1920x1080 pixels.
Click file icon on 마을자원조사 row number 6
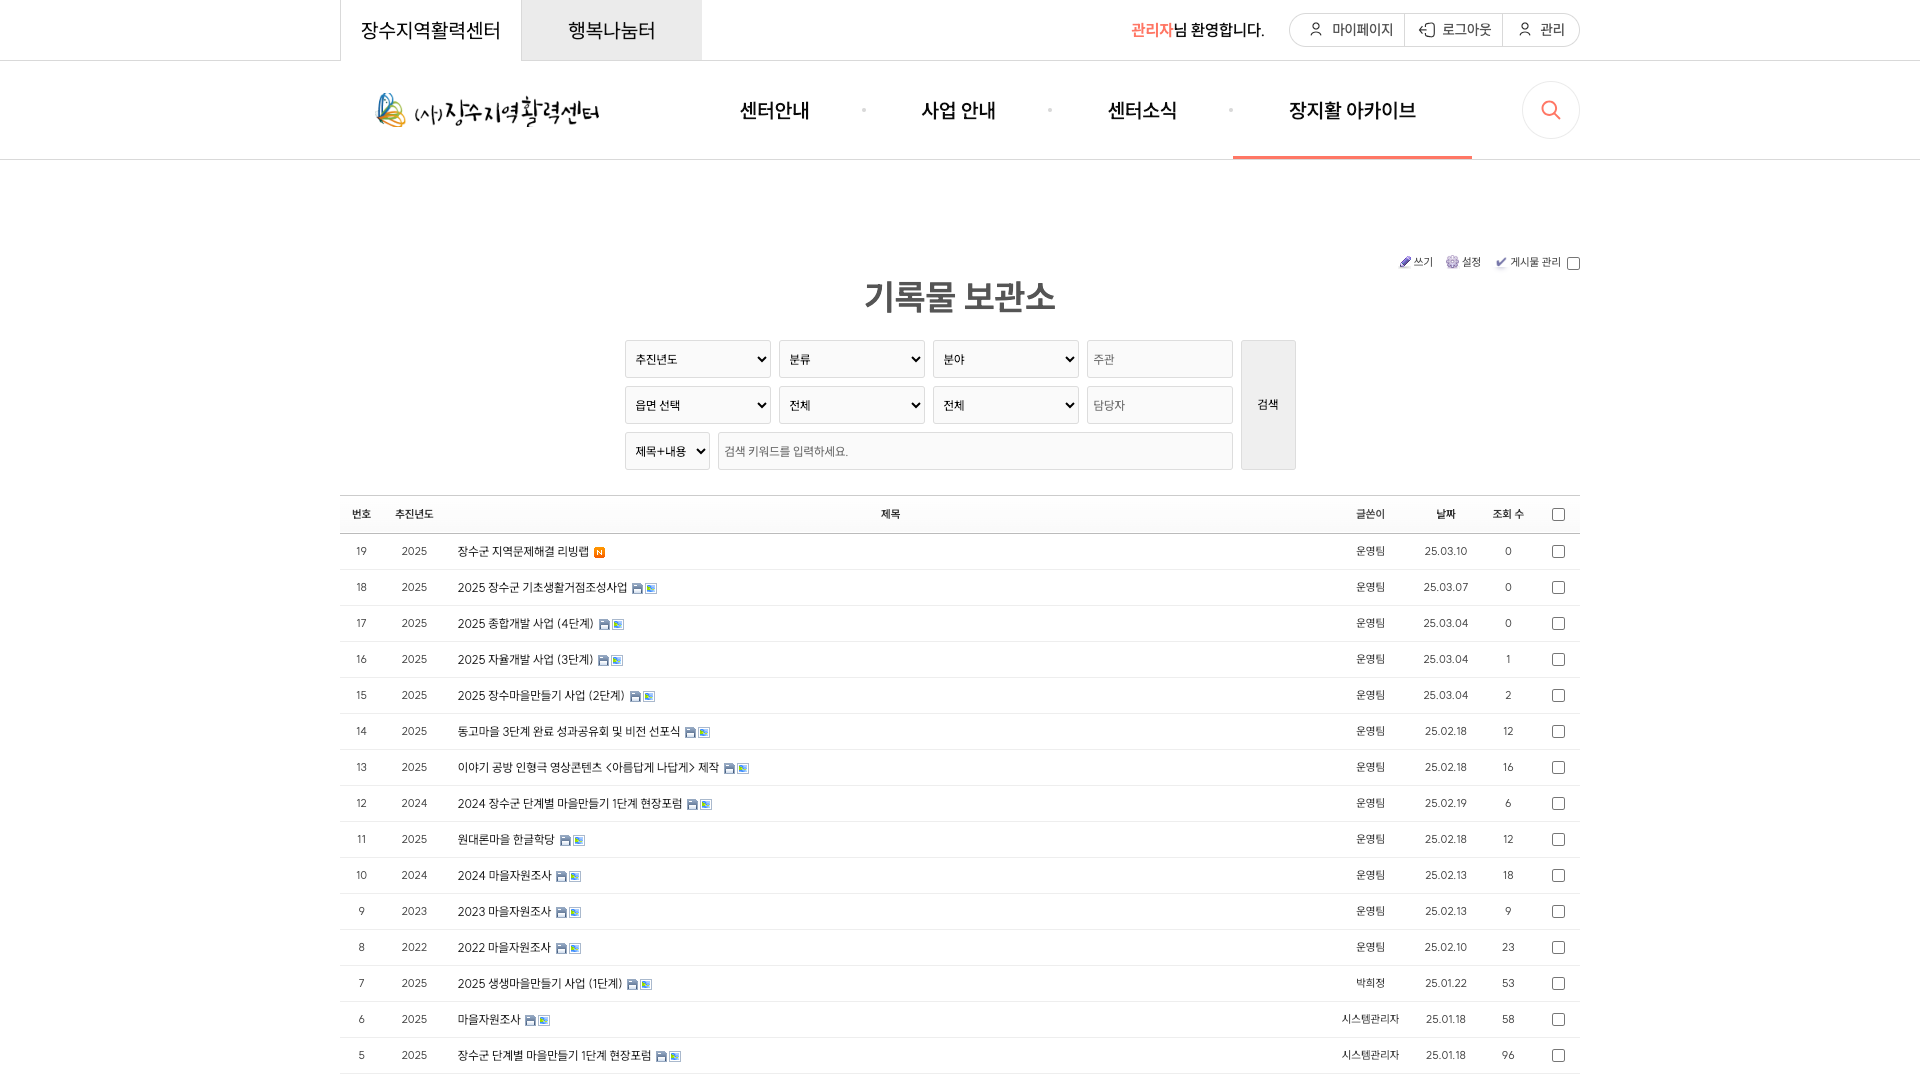click(x=530, y=1020)
